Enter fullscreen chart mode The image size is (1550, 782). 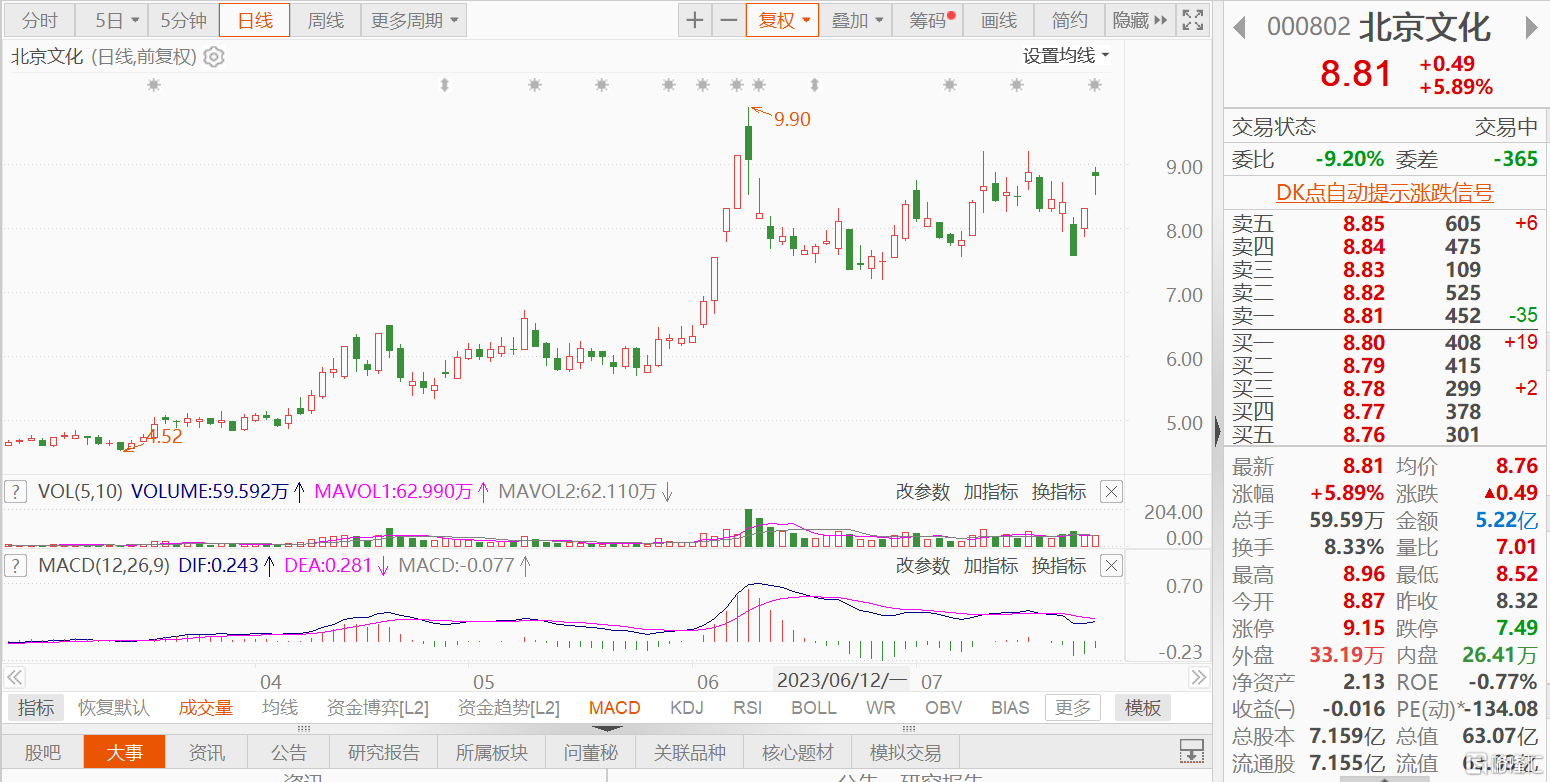(1192, 20)
